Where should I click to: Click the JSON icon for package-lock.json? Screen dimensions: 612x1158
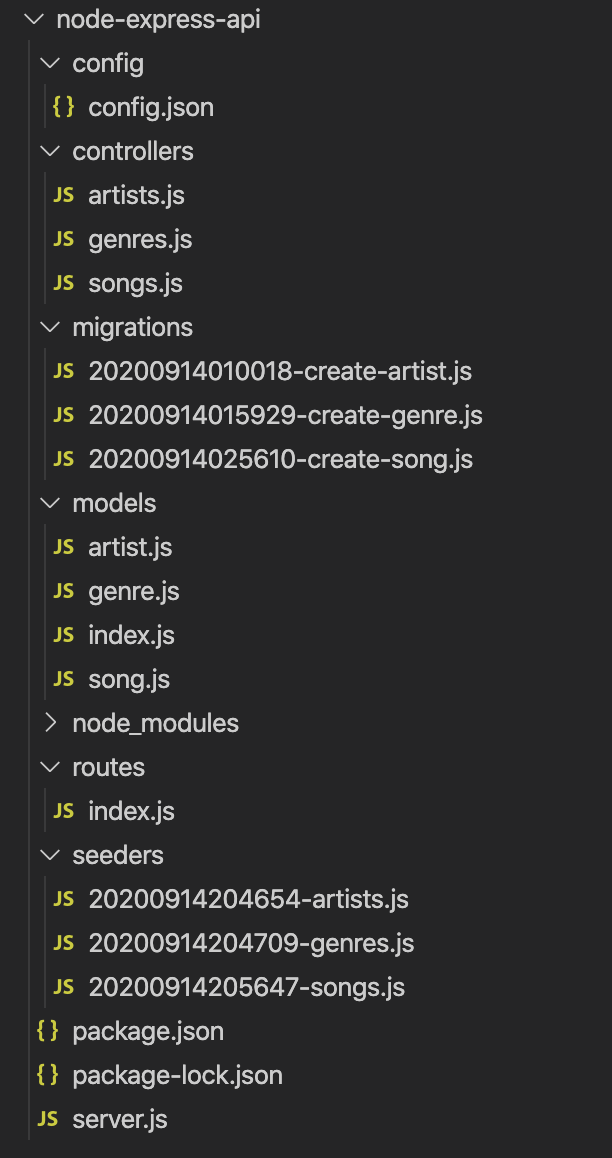[47, 1075]
